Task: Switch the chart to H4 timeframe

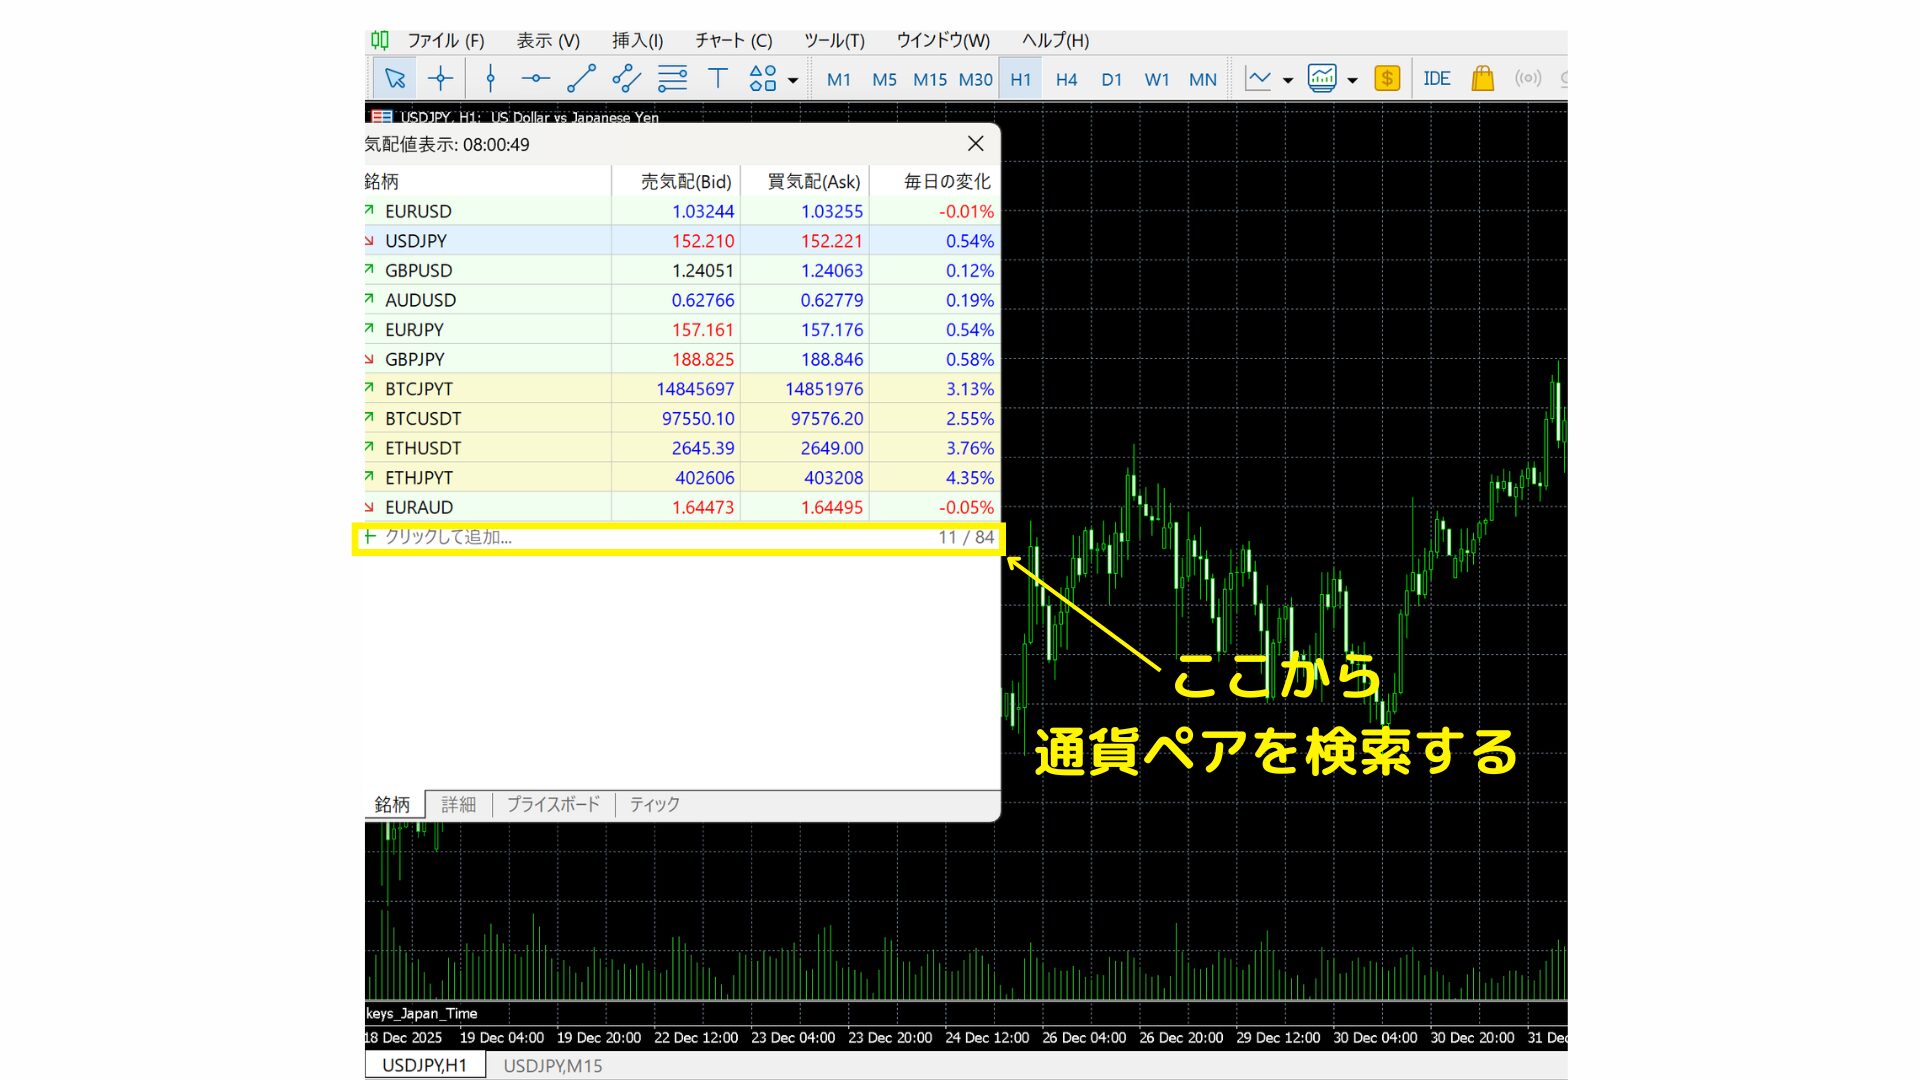Action: coord(1066,79)
